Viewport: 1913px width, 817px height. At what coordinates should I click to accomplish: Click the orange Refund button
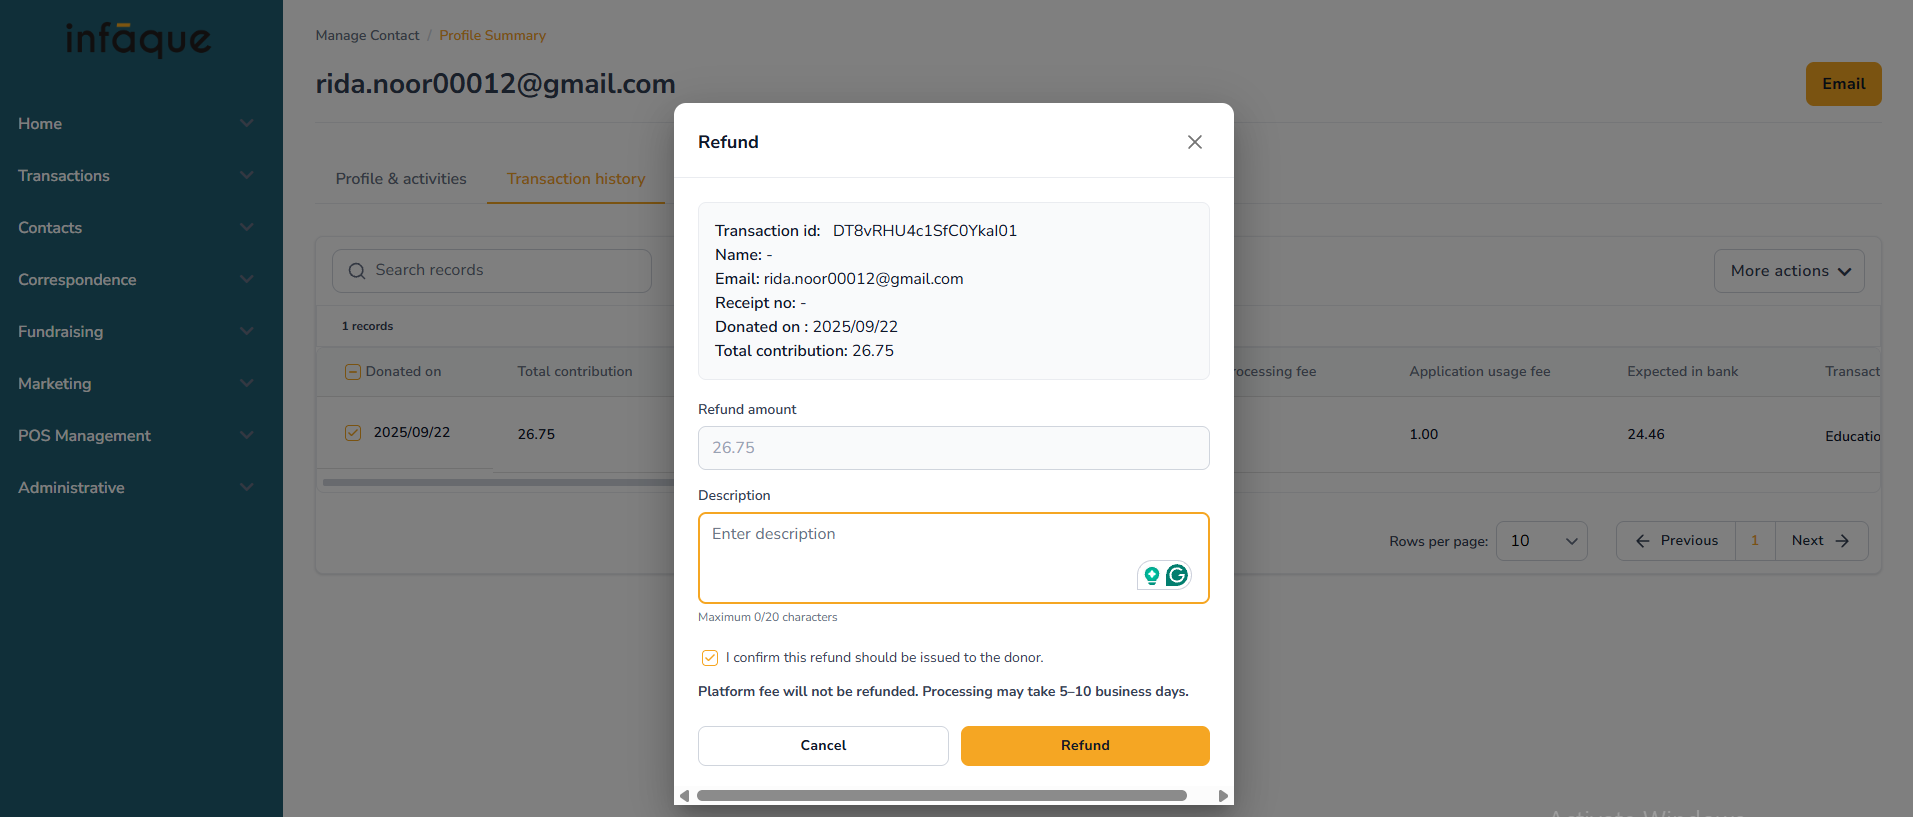coord(1085,746)
